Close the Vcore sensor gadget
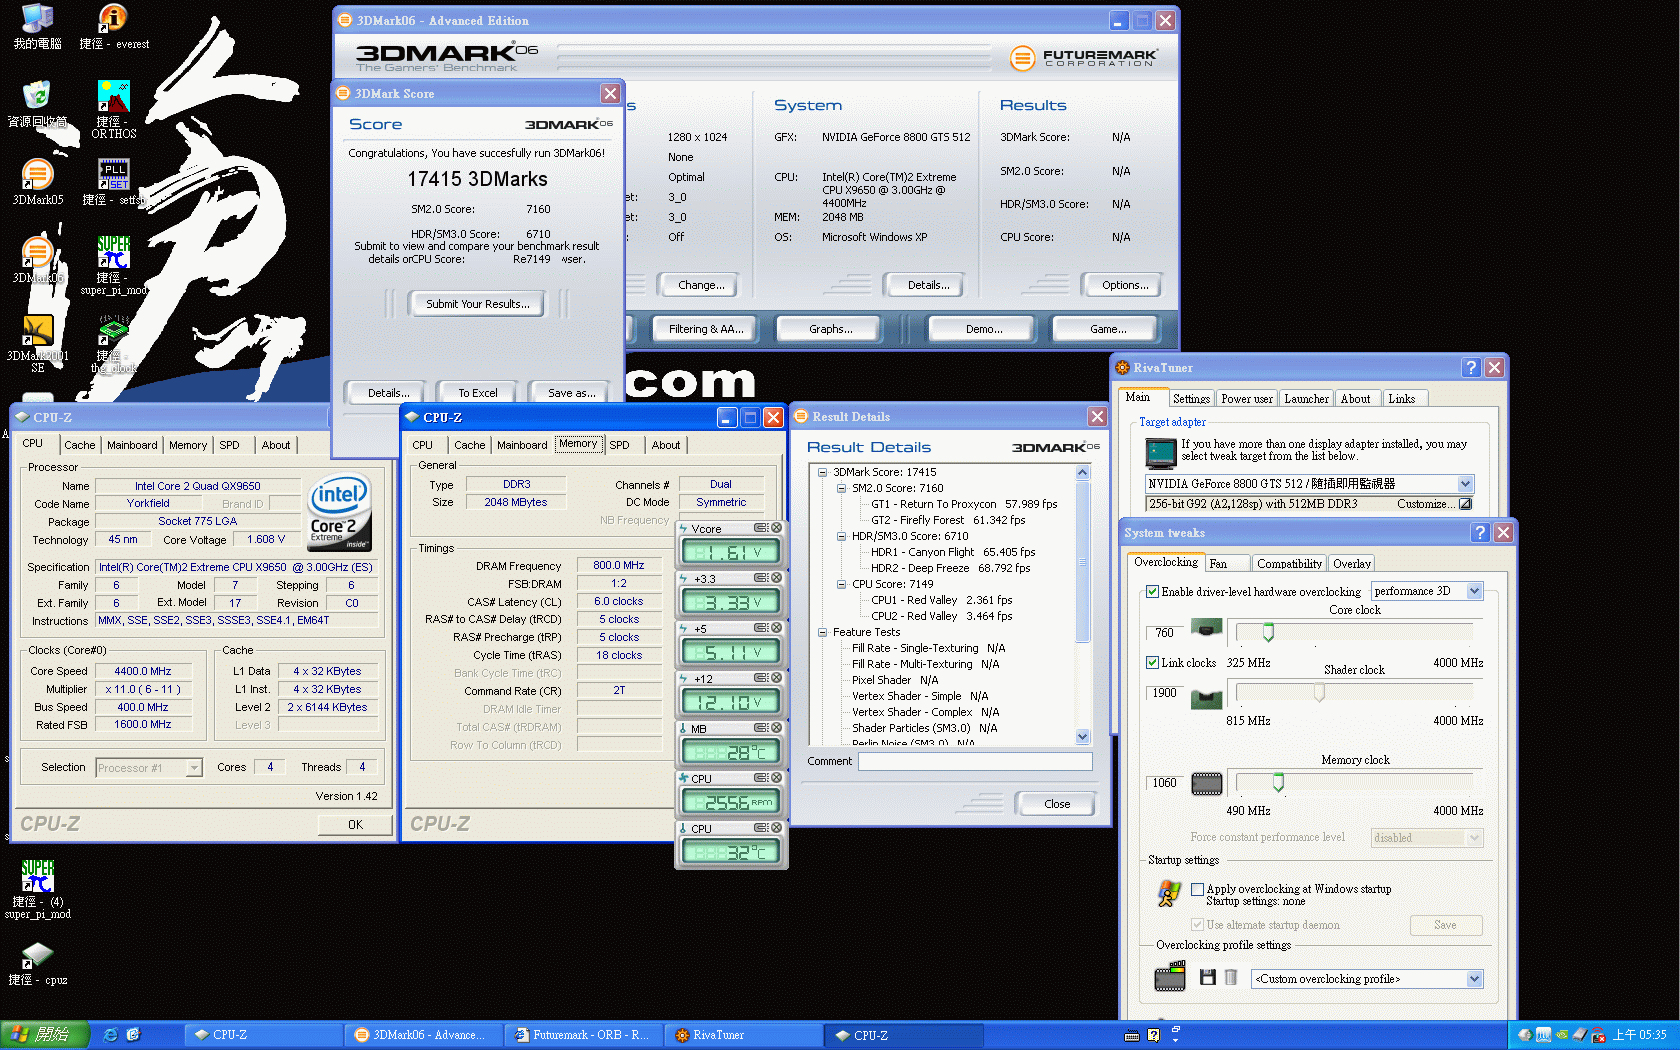Image resolution: width=1680 pixels, height=1050 pixels. 776,528
